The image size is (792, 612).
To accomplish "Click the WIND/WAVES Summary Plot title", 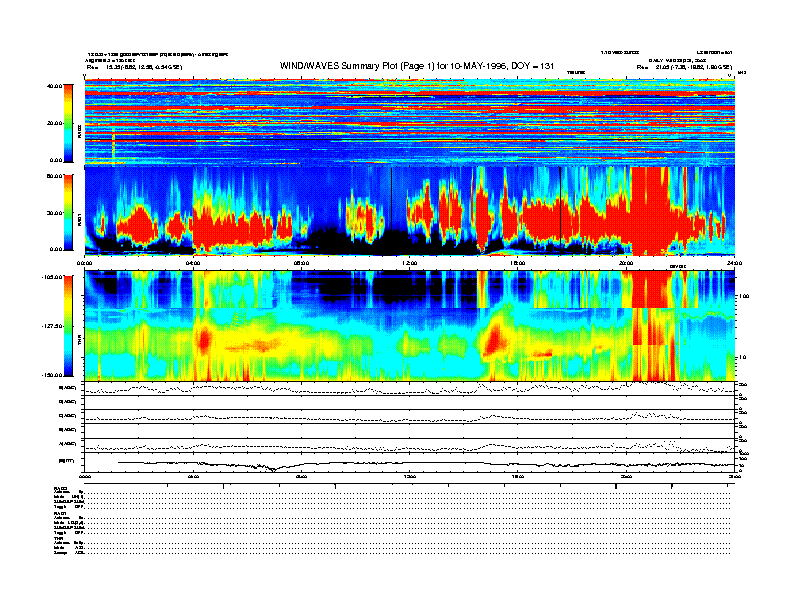I will (x=417, y=66).
